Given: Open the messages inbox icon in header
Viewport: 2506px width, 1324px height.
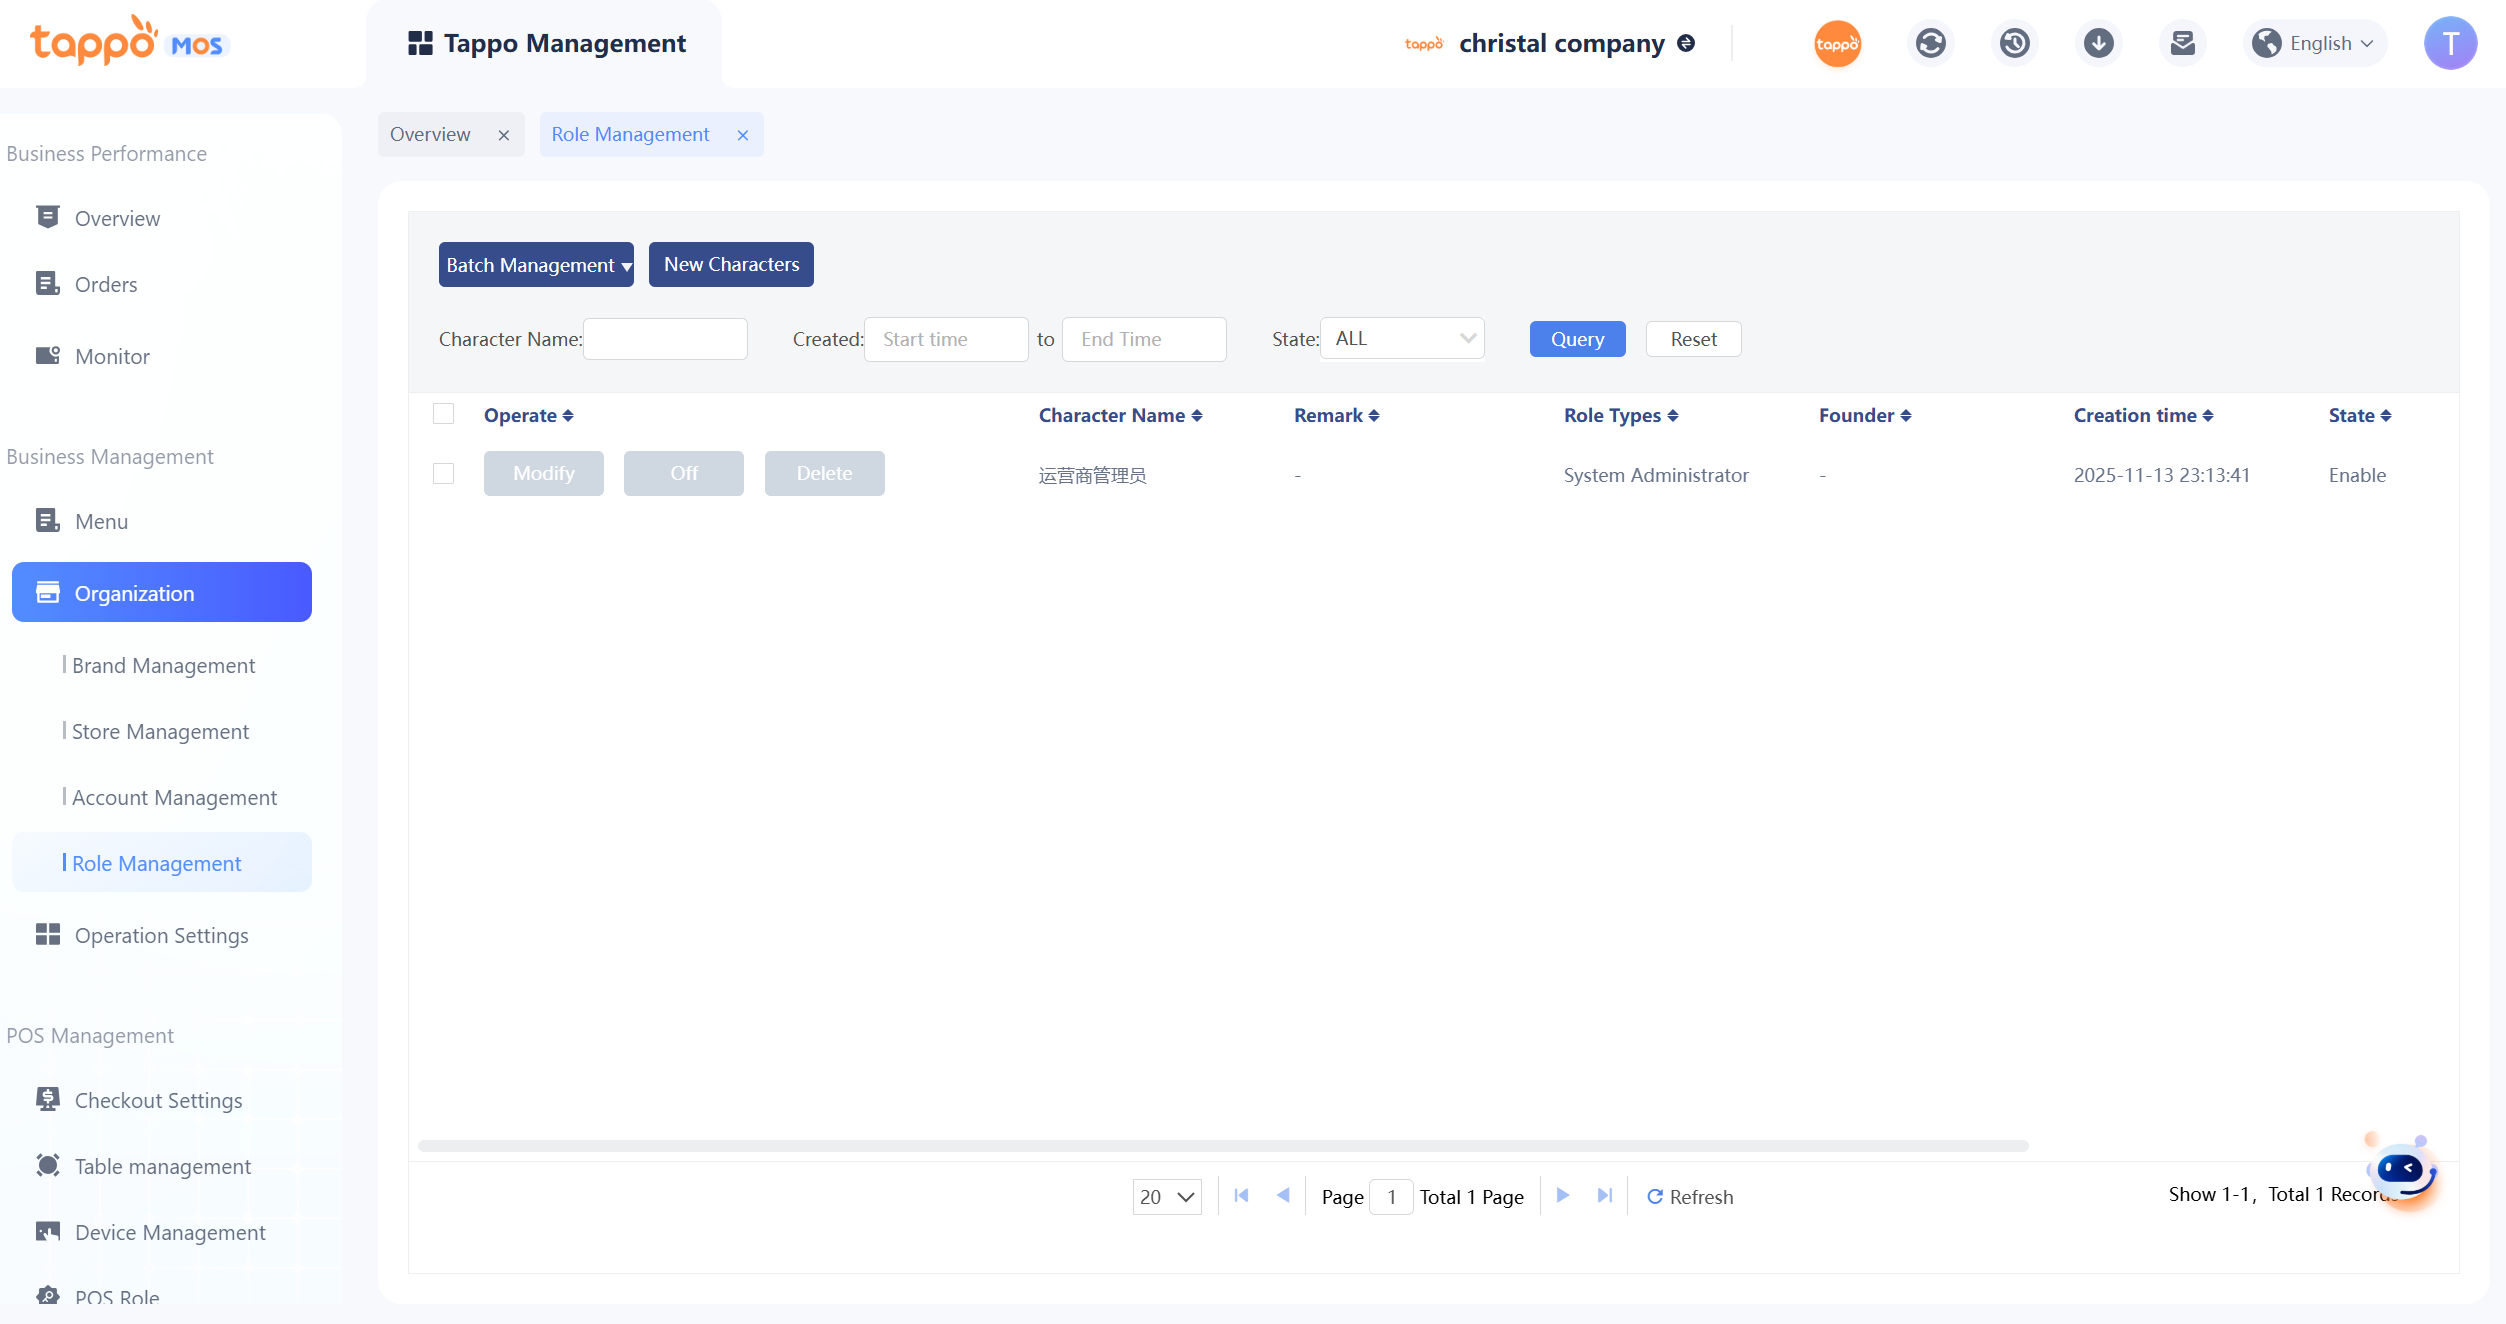Looking at the screenshot, I should pyautogui.click(x=2182, y=43).
